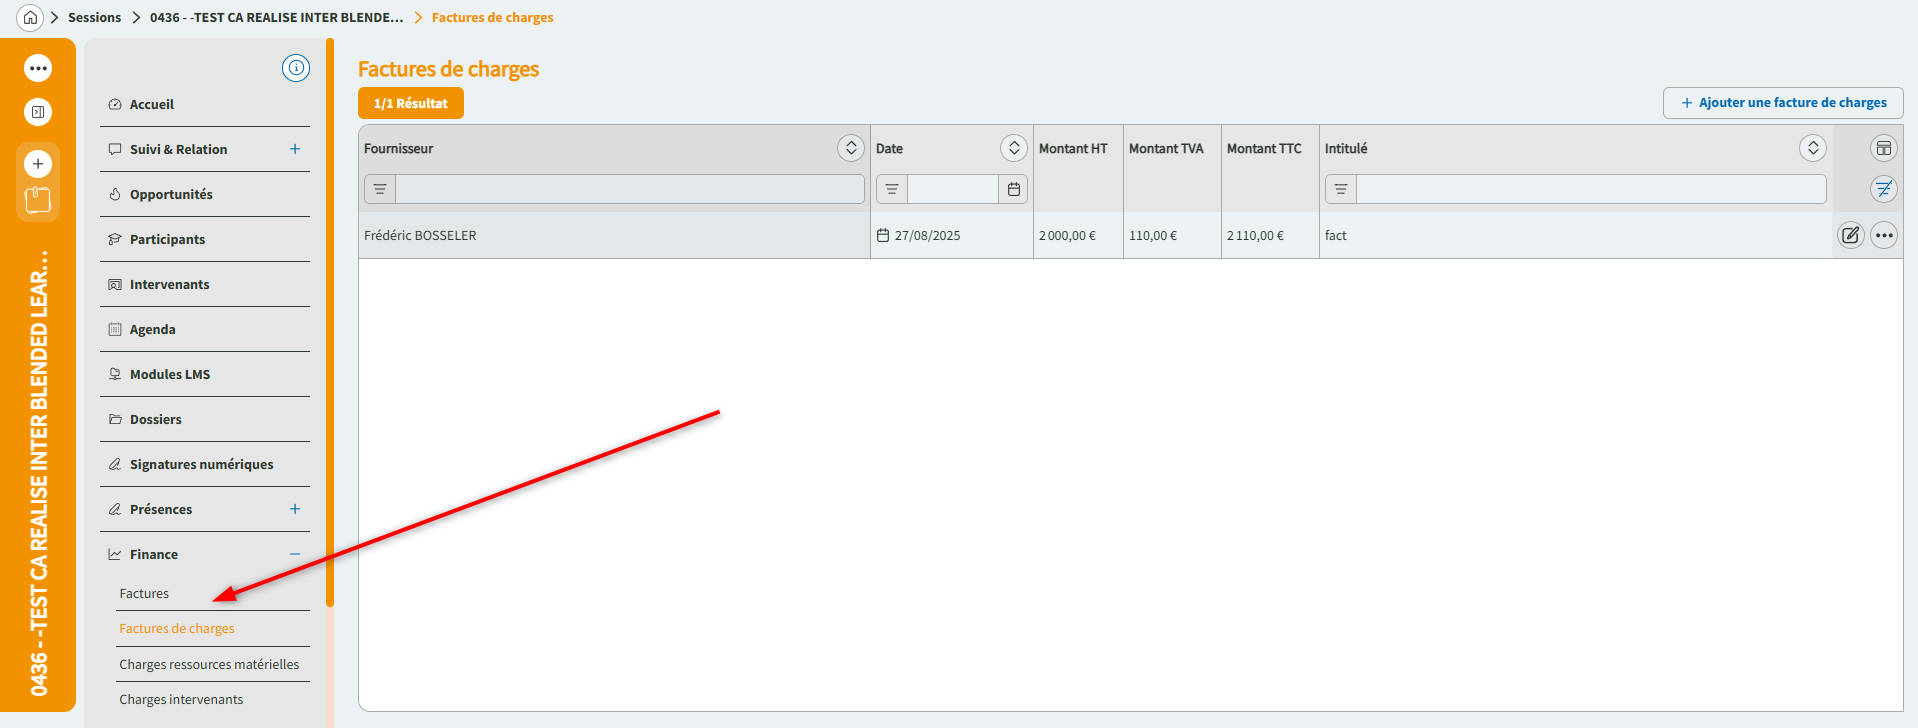Viewport: 1918px width, 728px height.
Task: Open row actions menu for fact invoice
Action: pos(1884,235)
